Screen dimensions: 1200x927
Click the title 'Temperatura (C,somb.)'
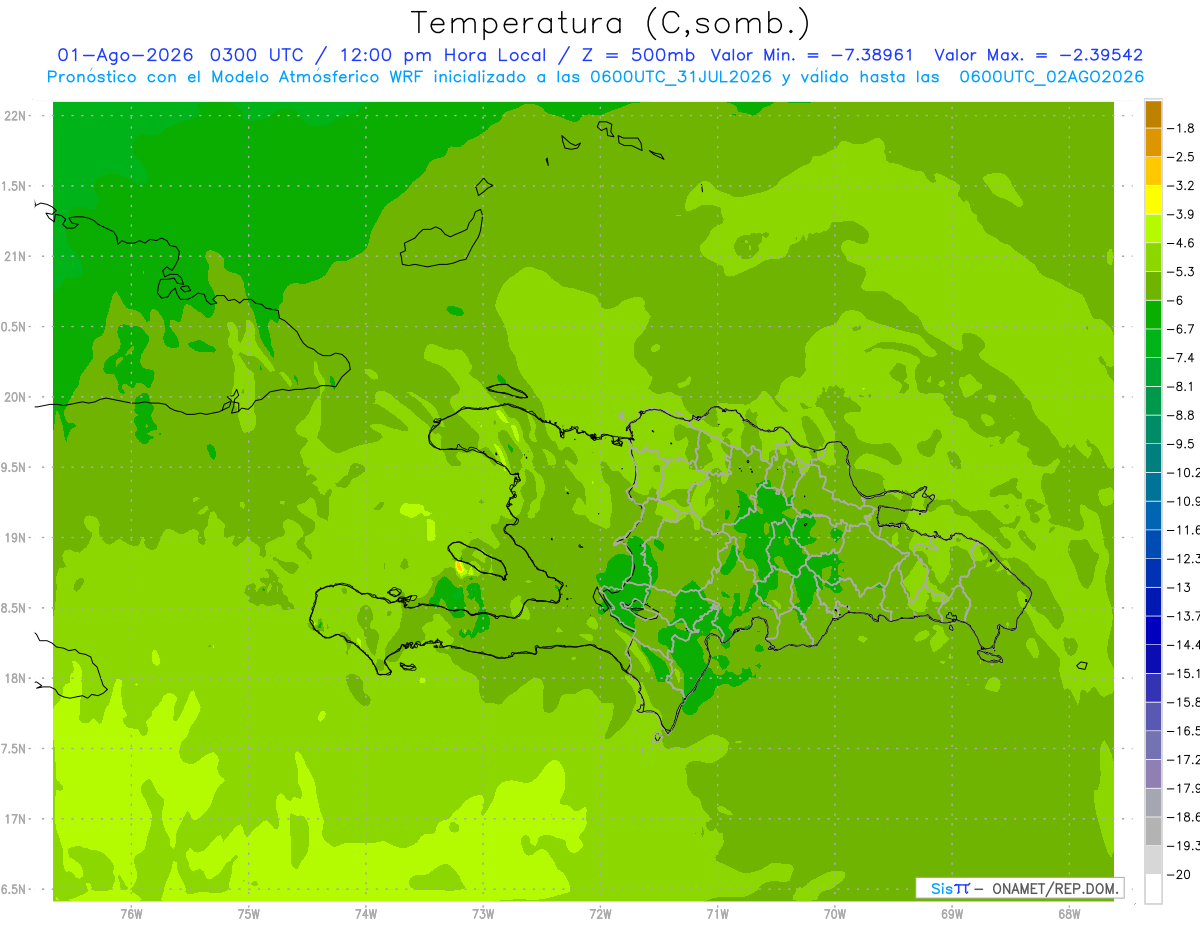click(610, 23)
